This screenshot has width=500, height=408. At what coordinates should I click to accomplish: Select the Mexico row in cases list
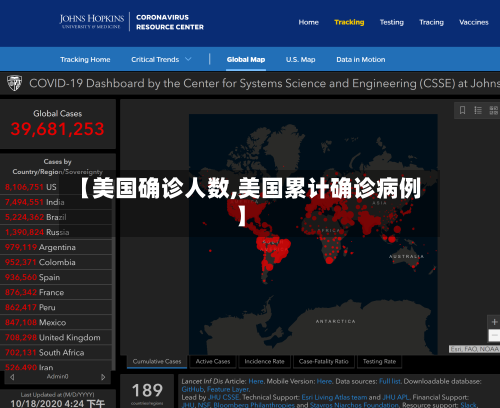pyautogui.click(x=56, y=322)
